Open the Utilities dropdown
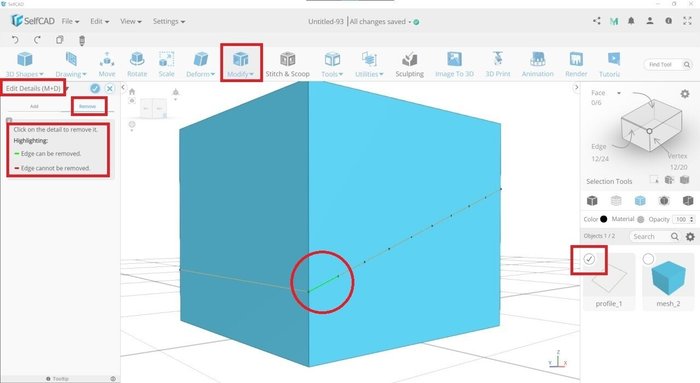700x383 pixels. (369, 65)
